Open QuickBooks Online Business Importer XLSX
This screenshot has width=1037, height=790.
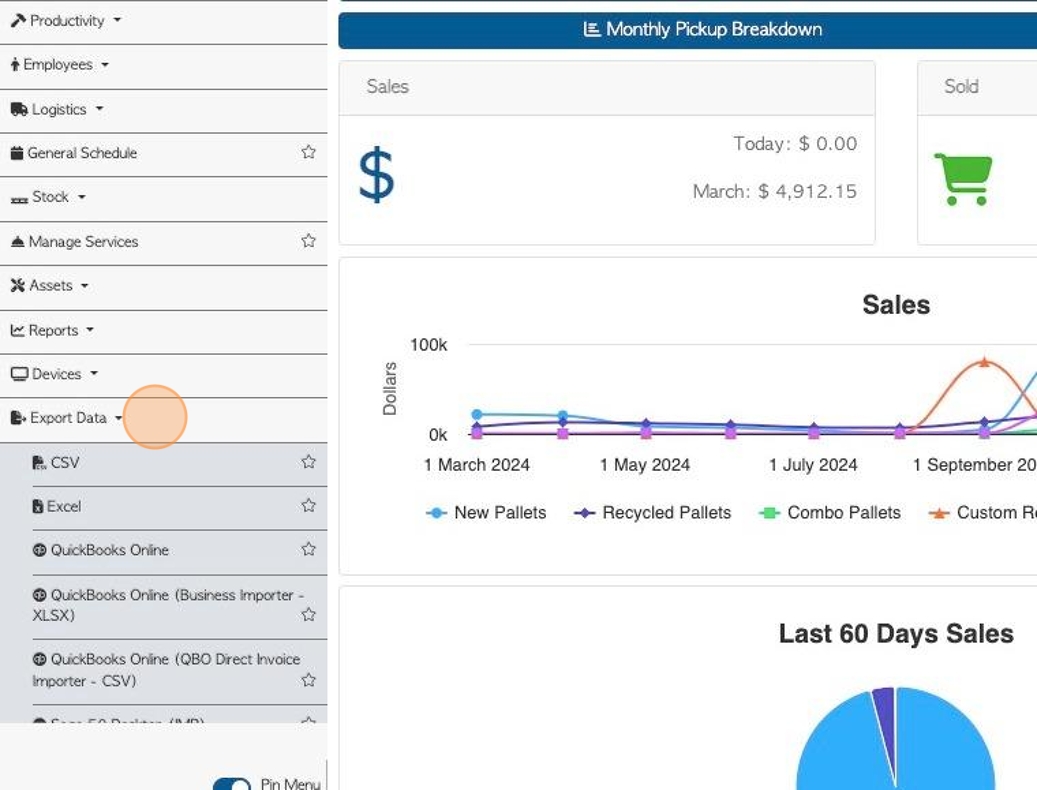tap(168, 605)
